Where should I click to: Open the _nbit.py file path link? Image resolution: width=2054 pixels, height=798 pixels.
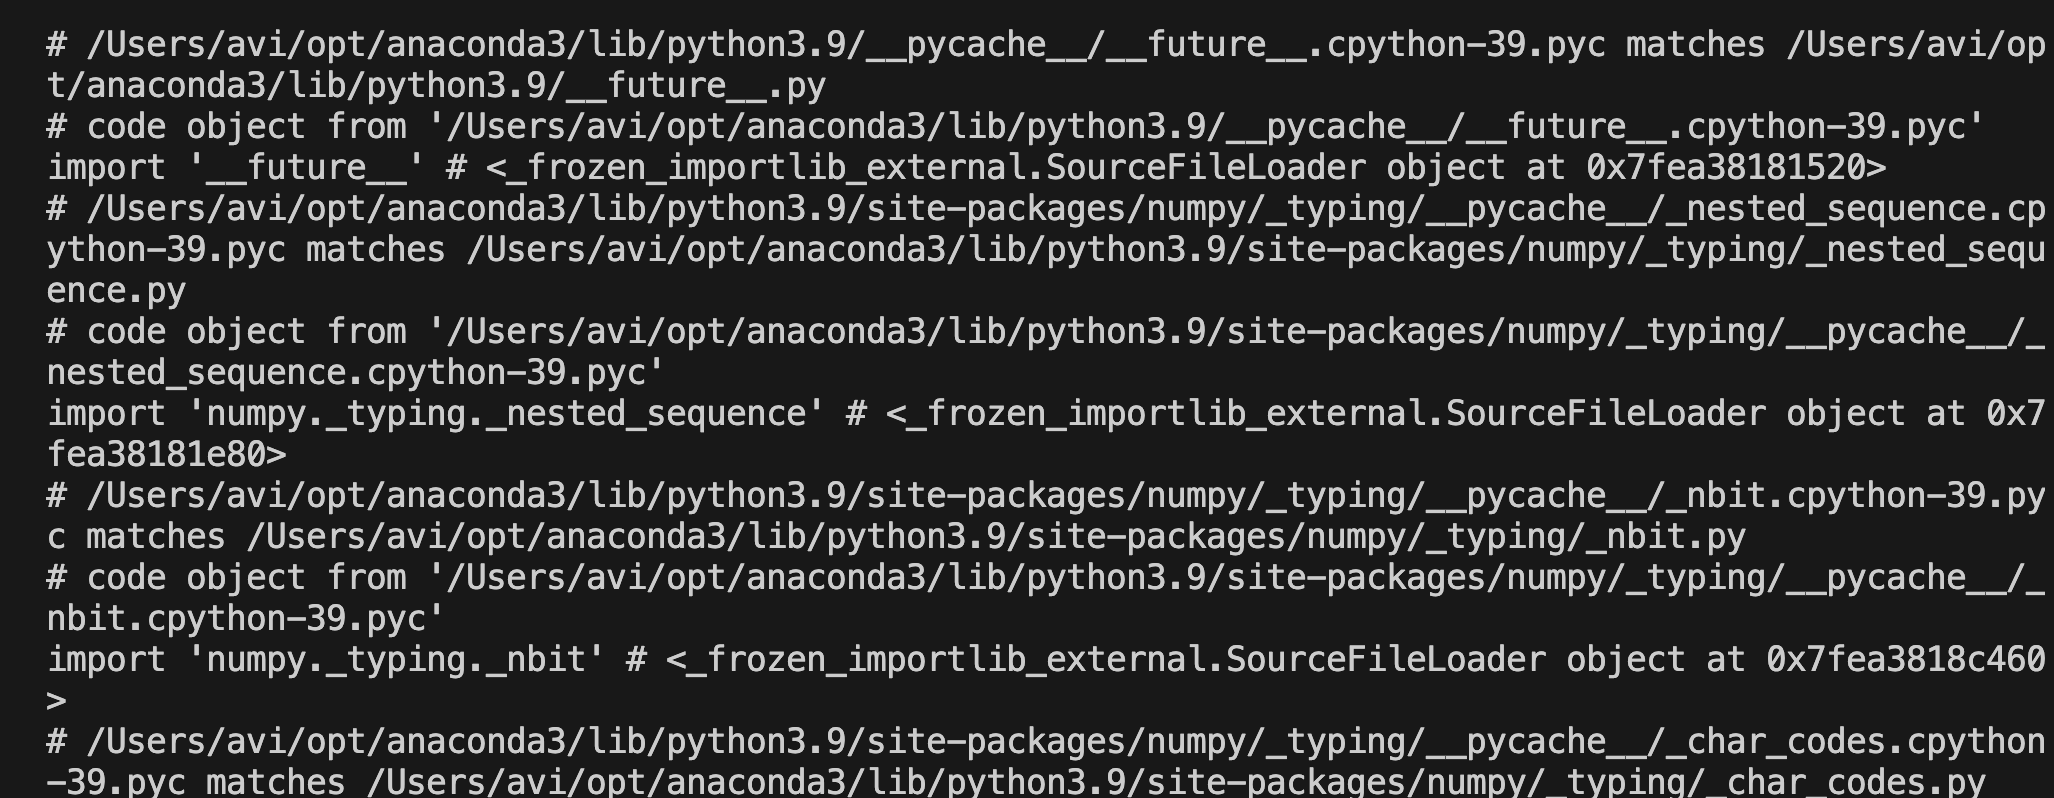996,537
